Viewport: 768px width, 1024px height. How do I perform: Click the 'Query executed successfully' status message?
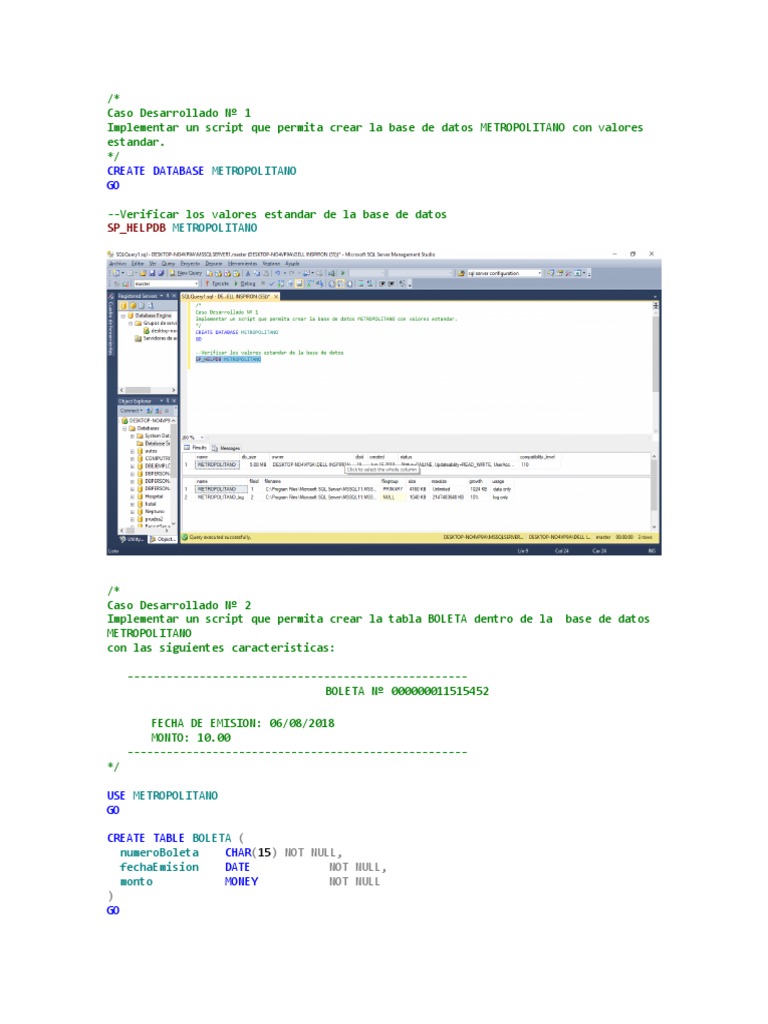click(219, 537)
